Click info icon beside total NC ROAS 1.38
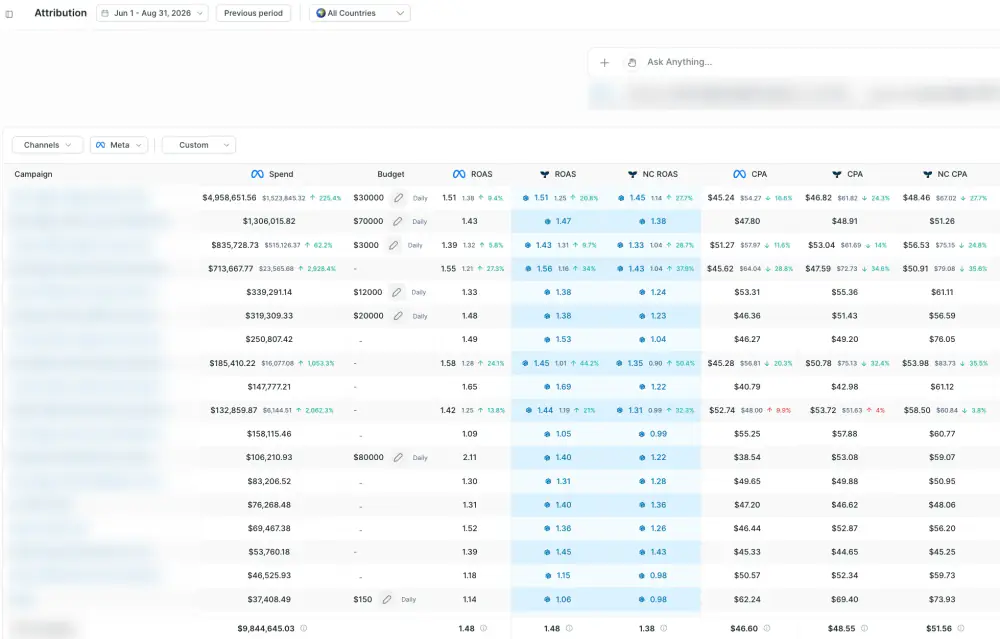This screenshot has width=1000, height=639. 663,628
